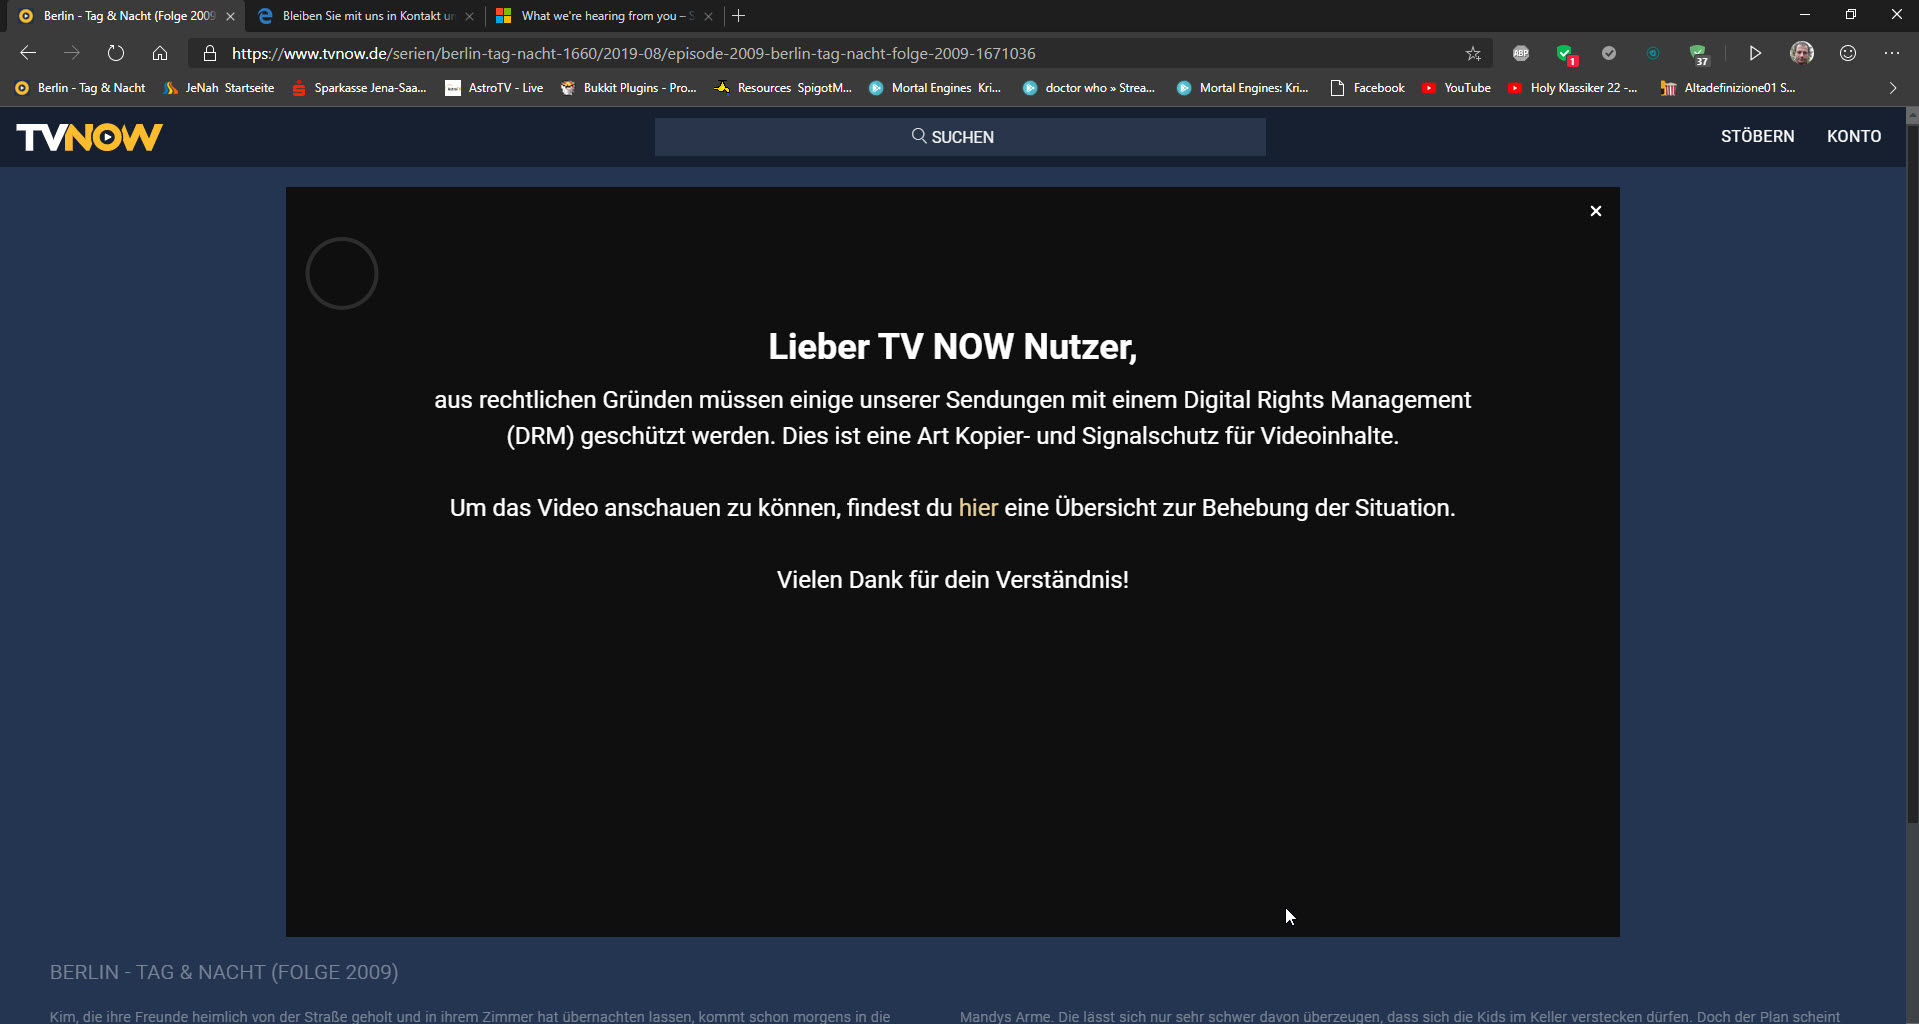Open green shield extension with red badge
Viewport: 1919px width, 1024px height.
(x=1566, y=54)
